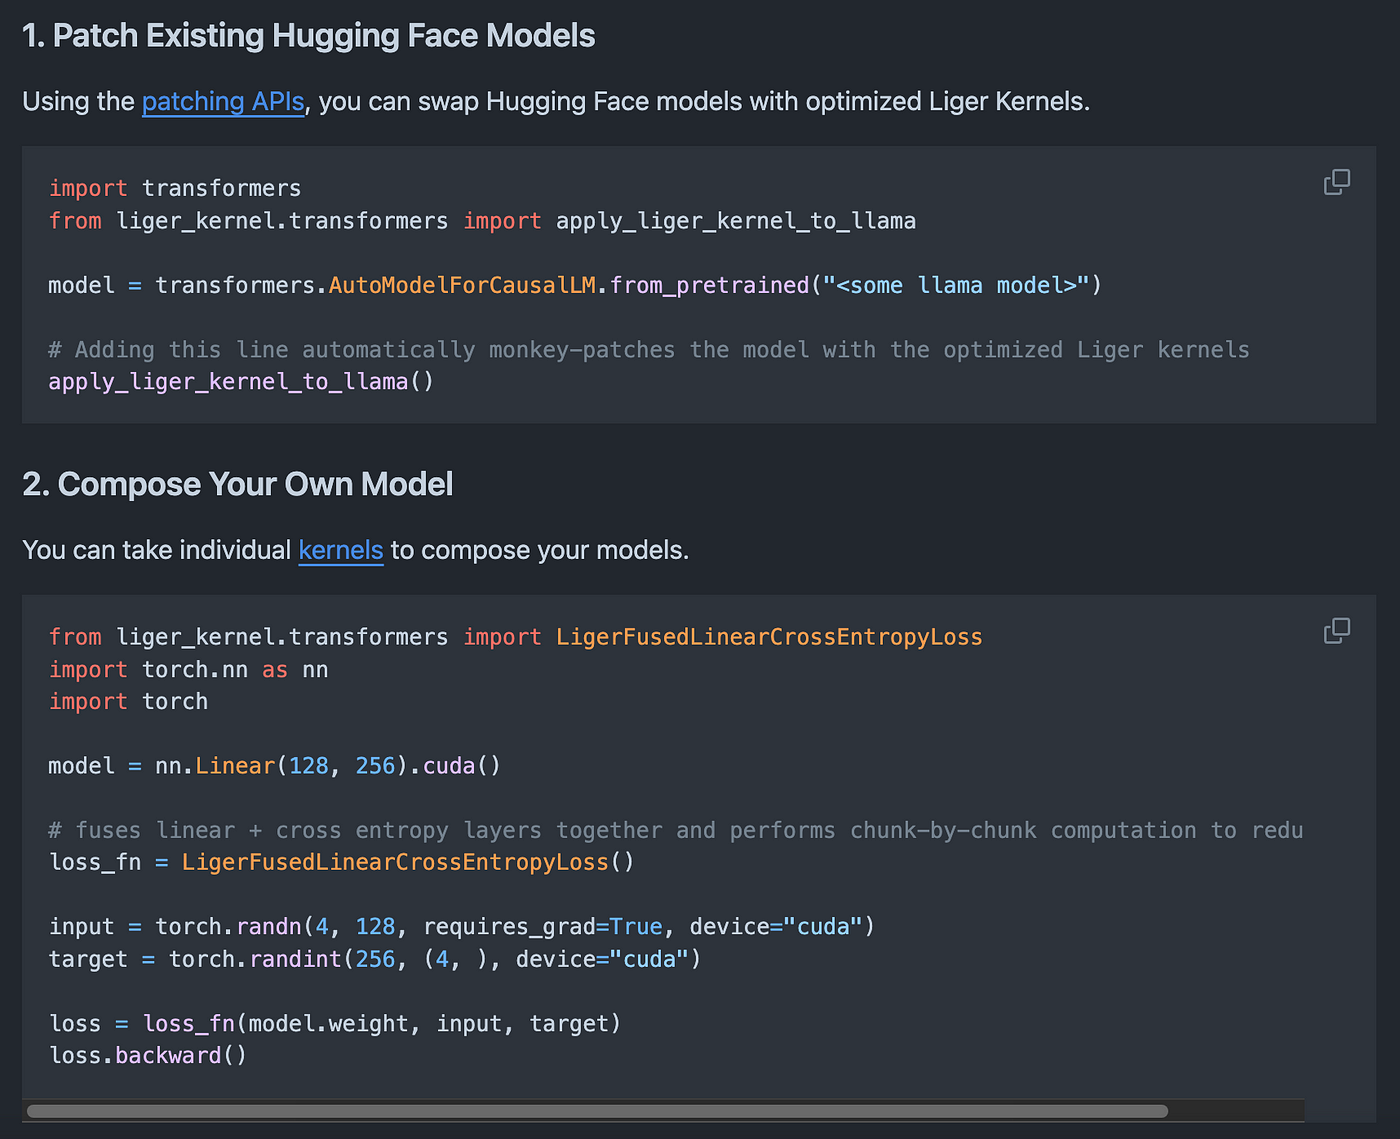1400x1139 pixels.
Task: Copy the Compose Your Own Model code
Action: pos(1337,630)
